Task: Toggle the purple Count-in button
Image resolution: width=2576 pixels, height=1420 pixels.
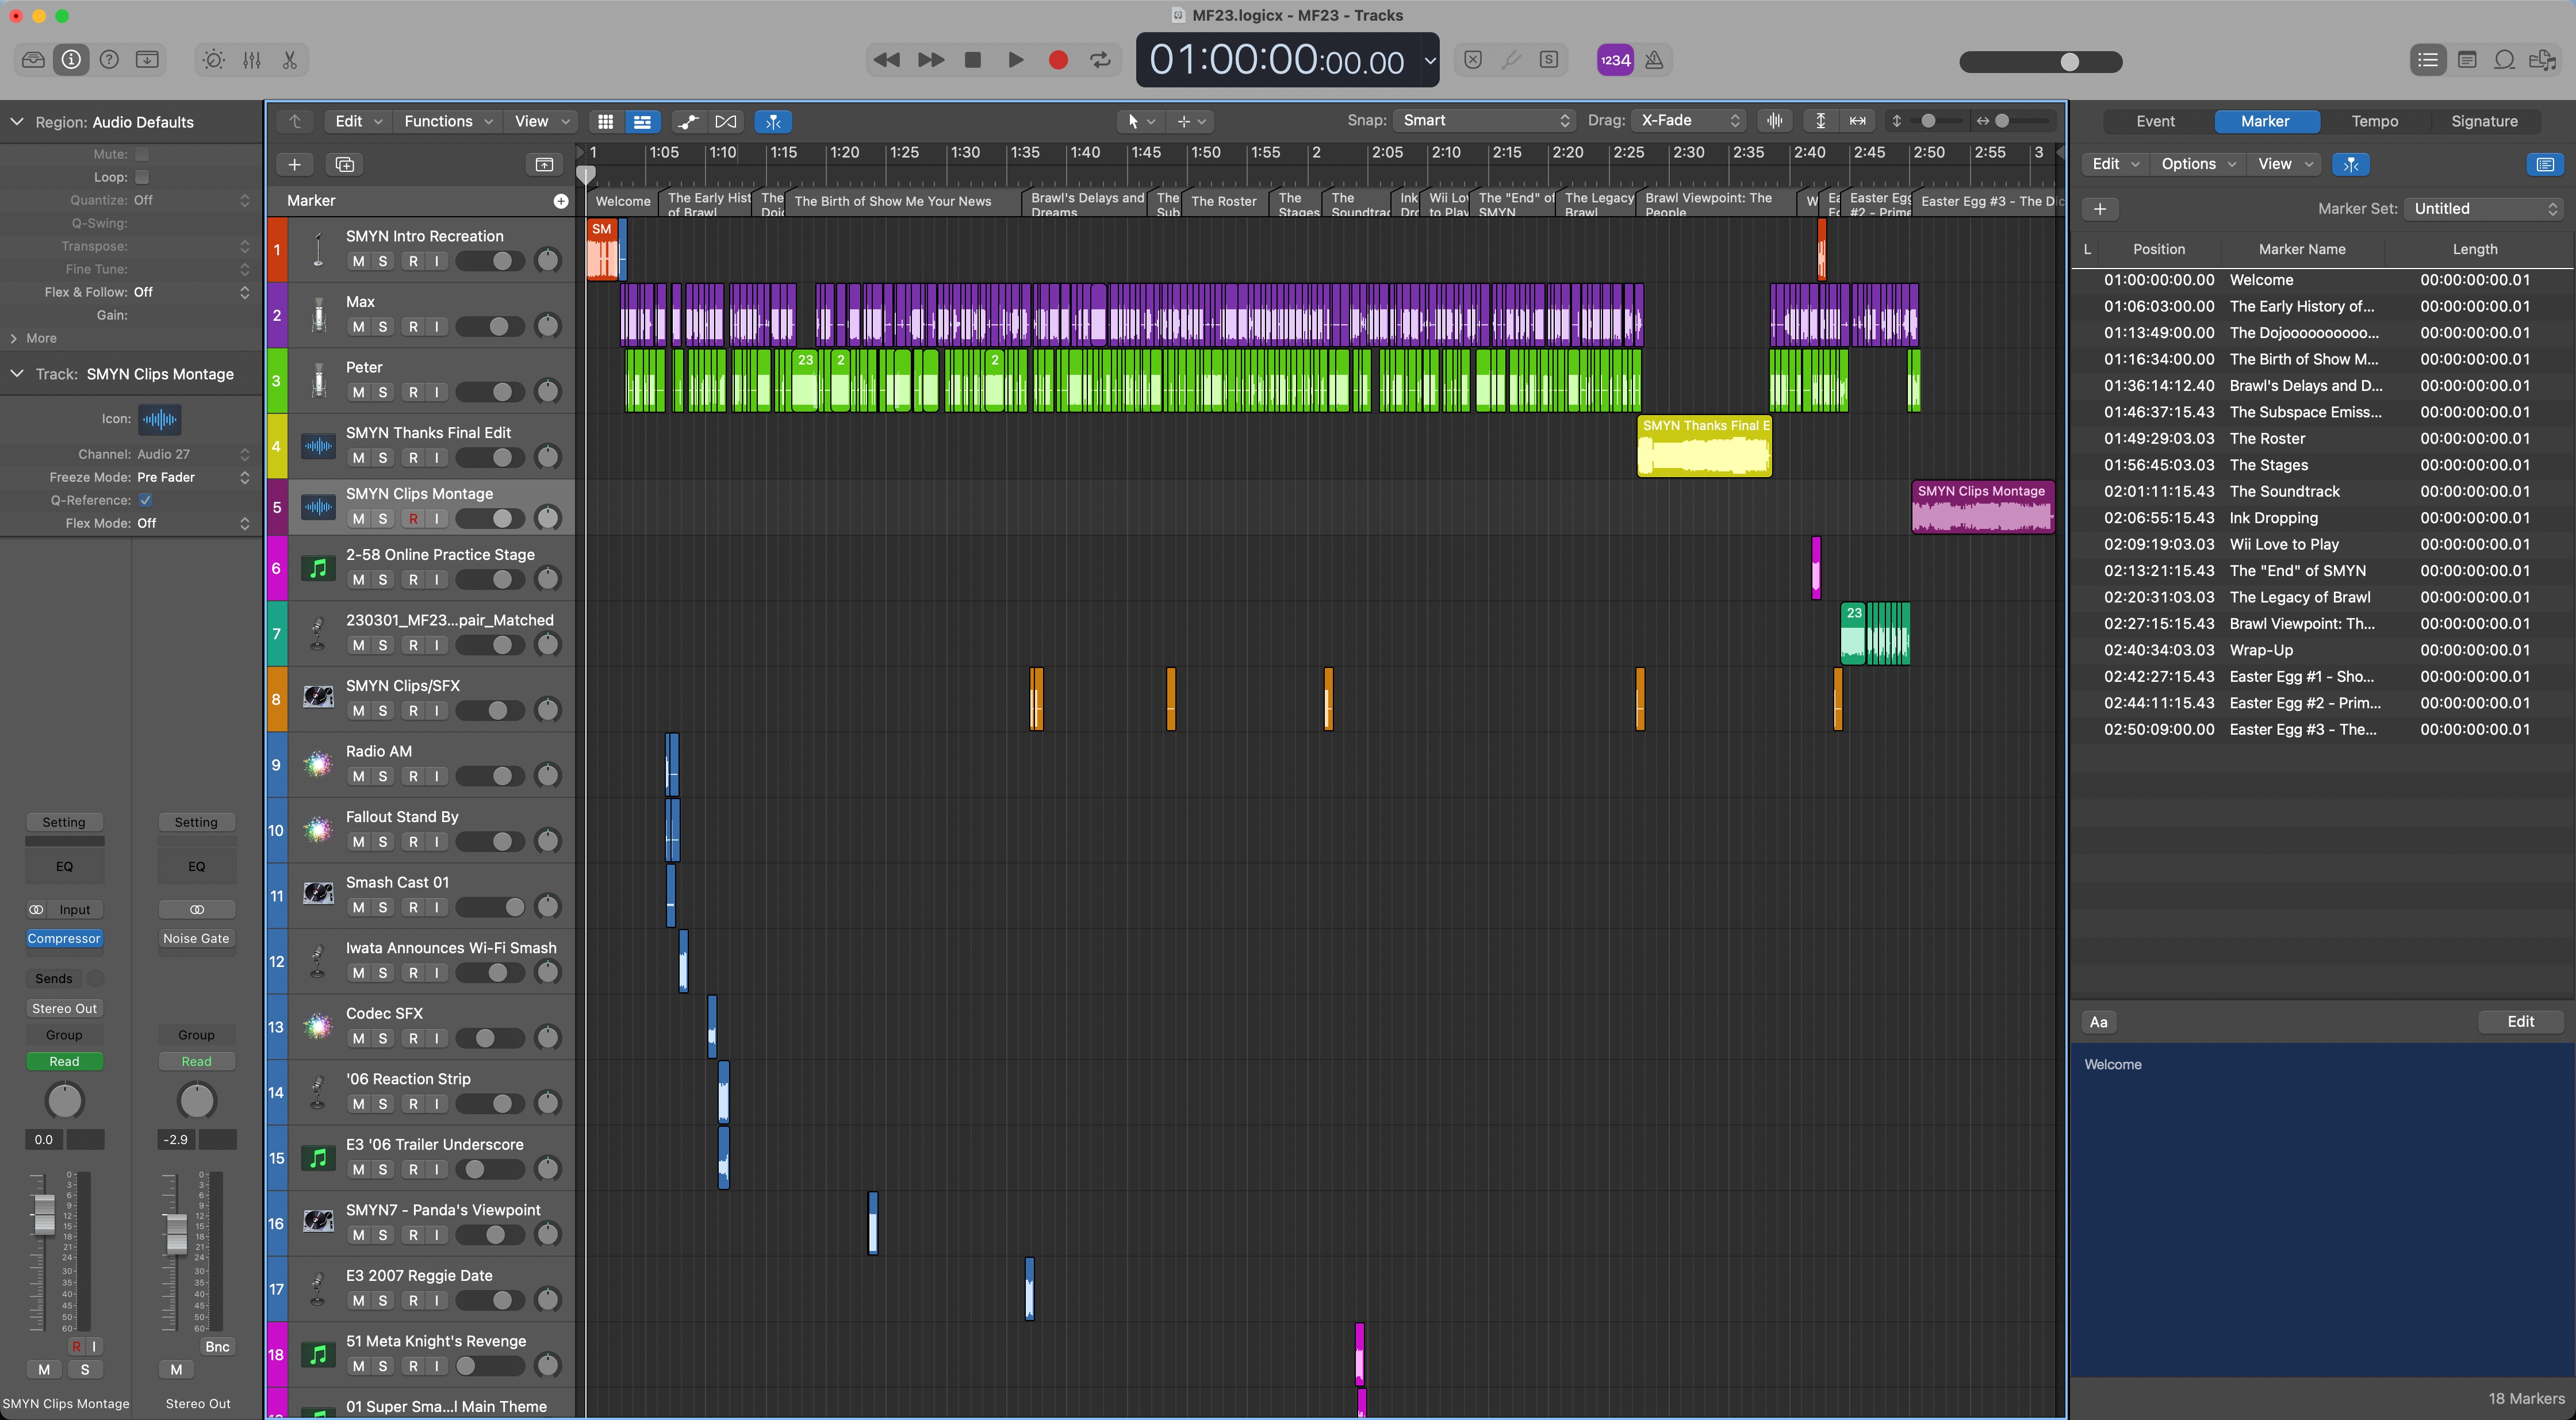Action: [x=1615, y=60]
